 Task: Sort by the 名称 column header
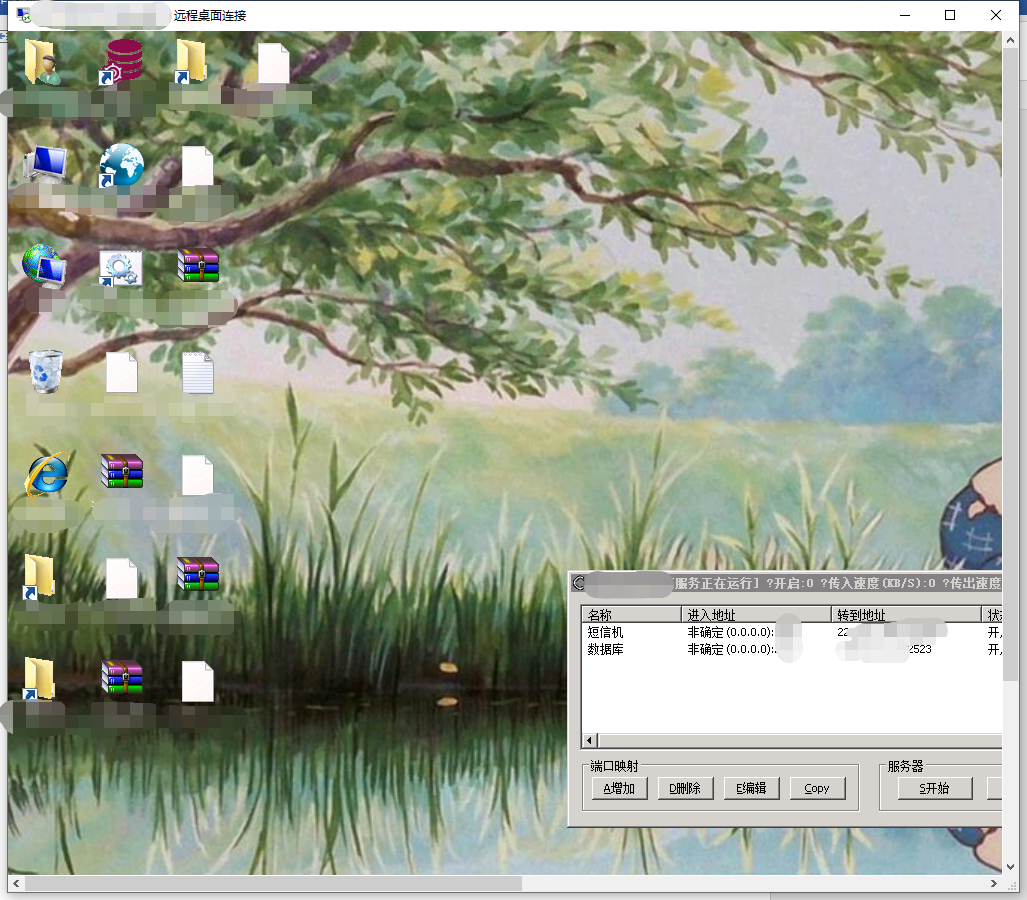(631, 614)
